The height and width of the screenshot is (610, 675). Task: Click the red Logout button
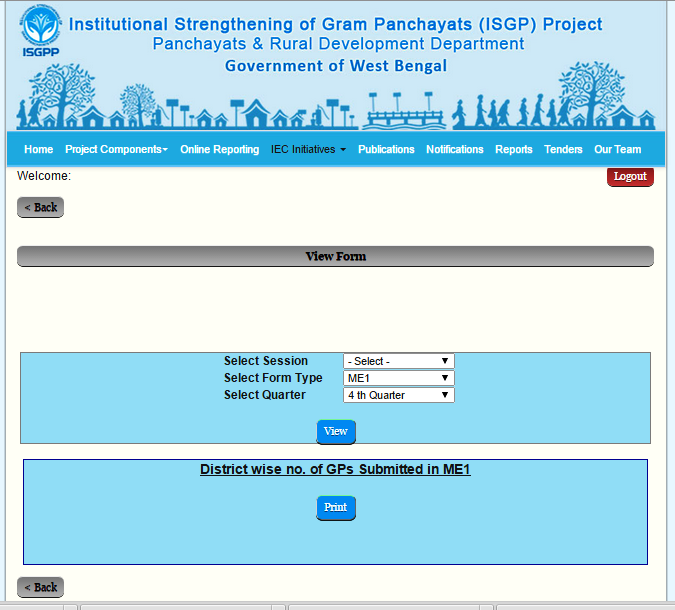tap(630, 177)
